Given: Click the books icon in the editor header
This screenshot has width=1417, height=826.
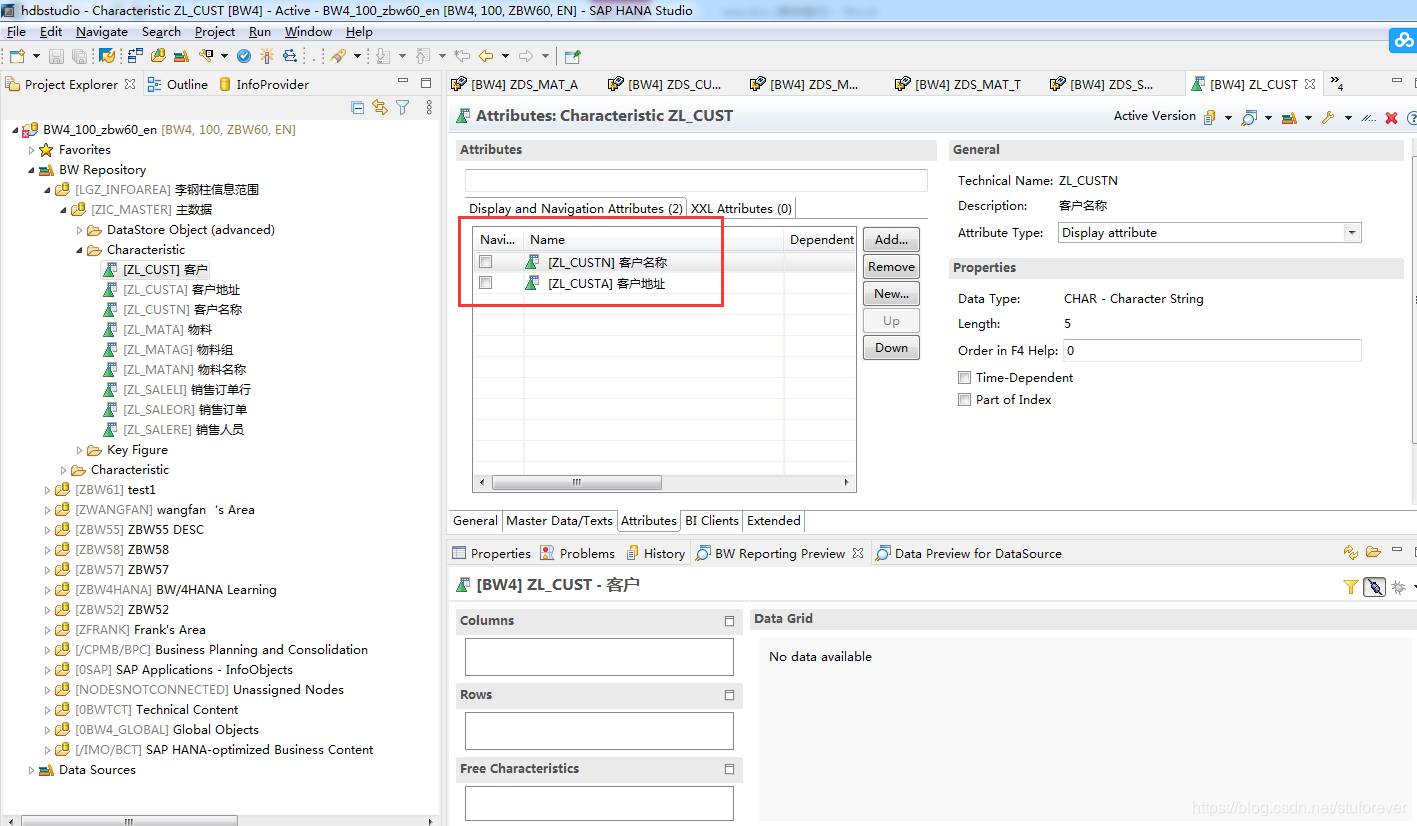Looking at the screenshot, I should pos(1290,117).
